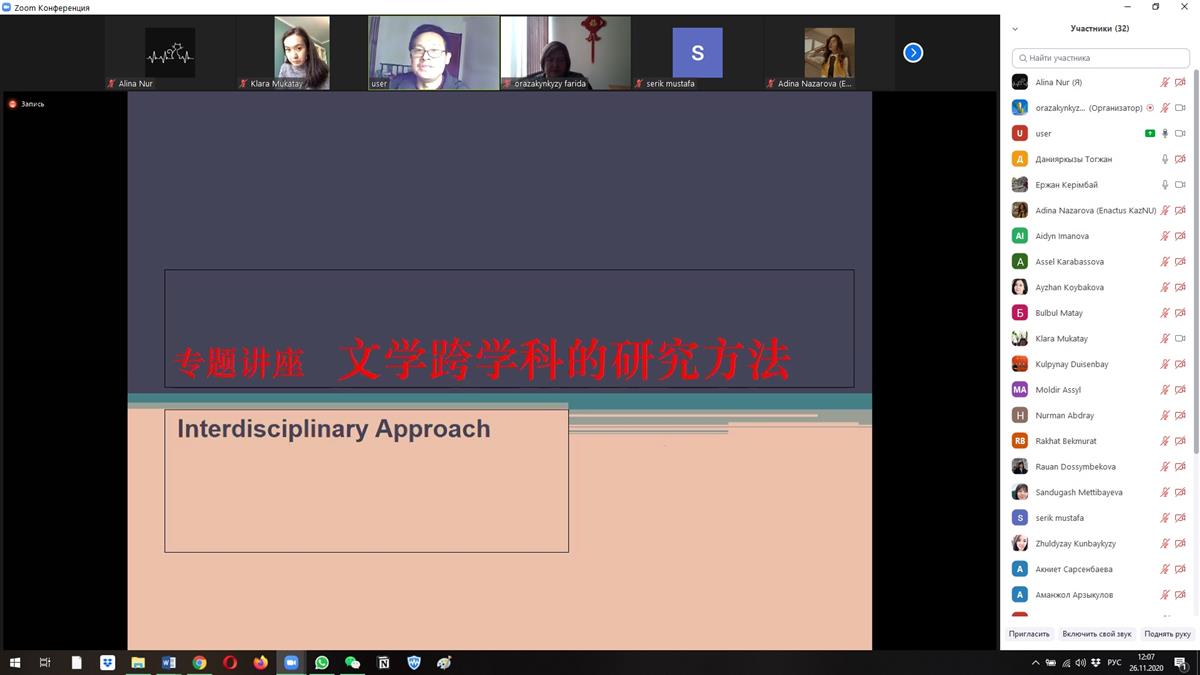Toggle raise hand with "Поднять руку"
The width and height of the screenshot is (1200, 675).
[1167, 634]
